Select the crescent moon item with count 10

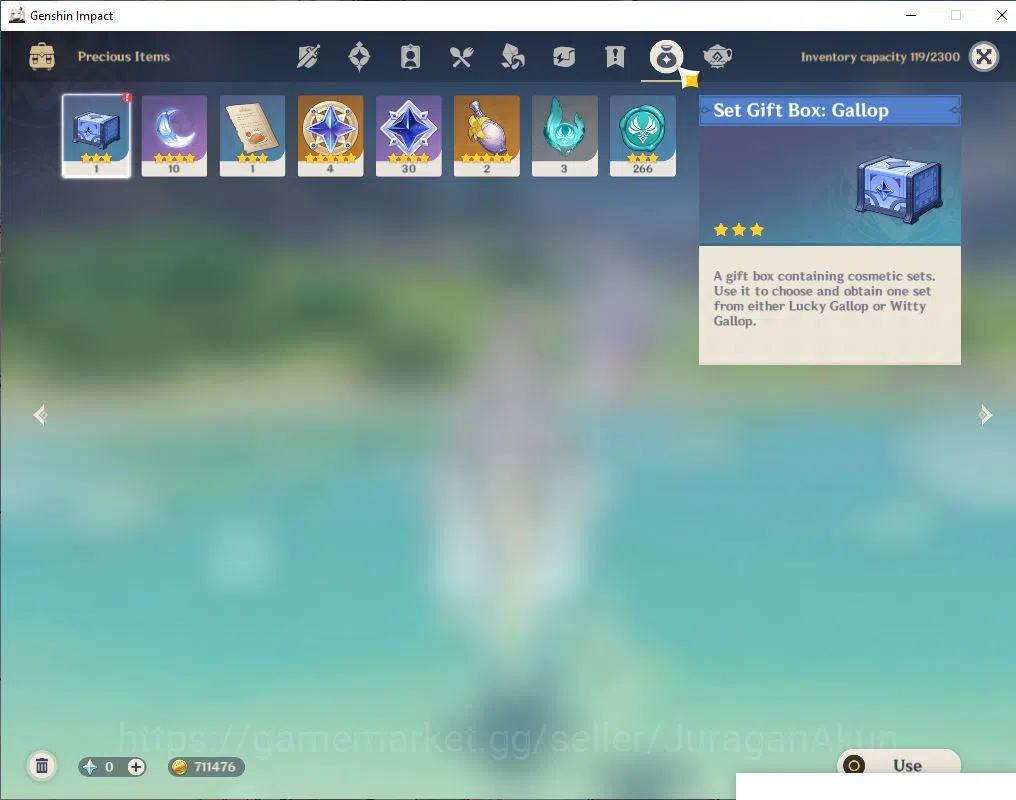(174, 136)
